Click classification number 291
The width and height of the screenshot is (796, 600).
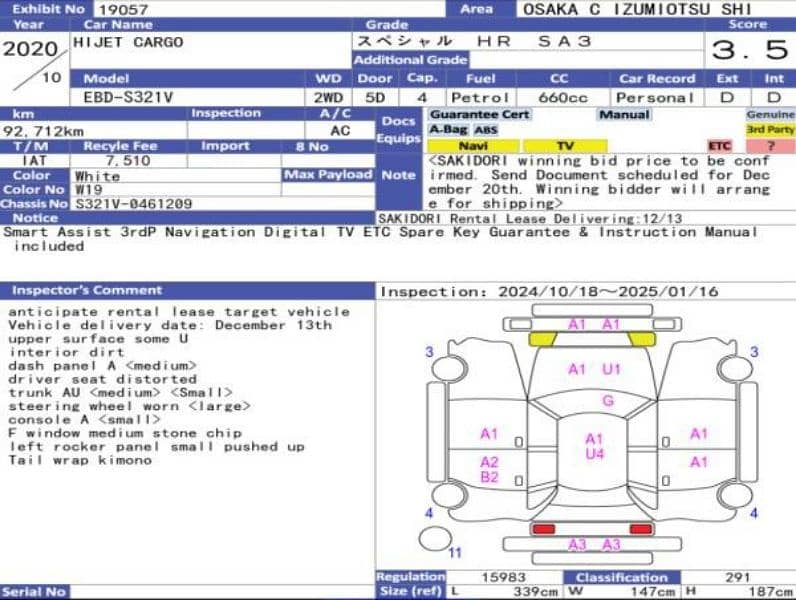click(x=738, y=577)
